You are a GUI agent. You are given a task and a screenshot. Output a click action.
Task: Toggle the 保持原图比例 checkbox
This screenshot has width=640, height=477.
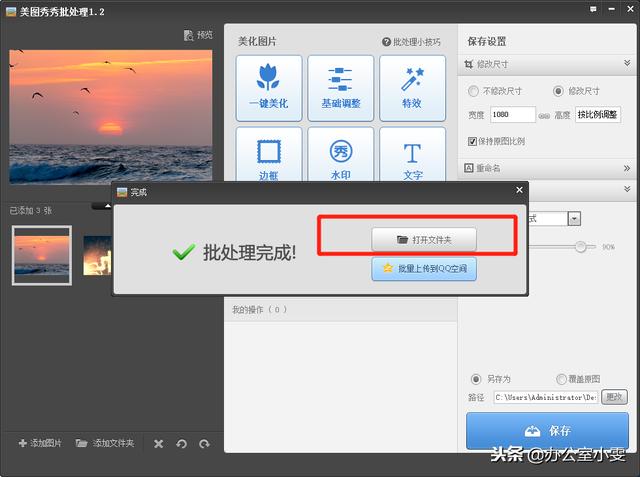click(x=472, y=141)
